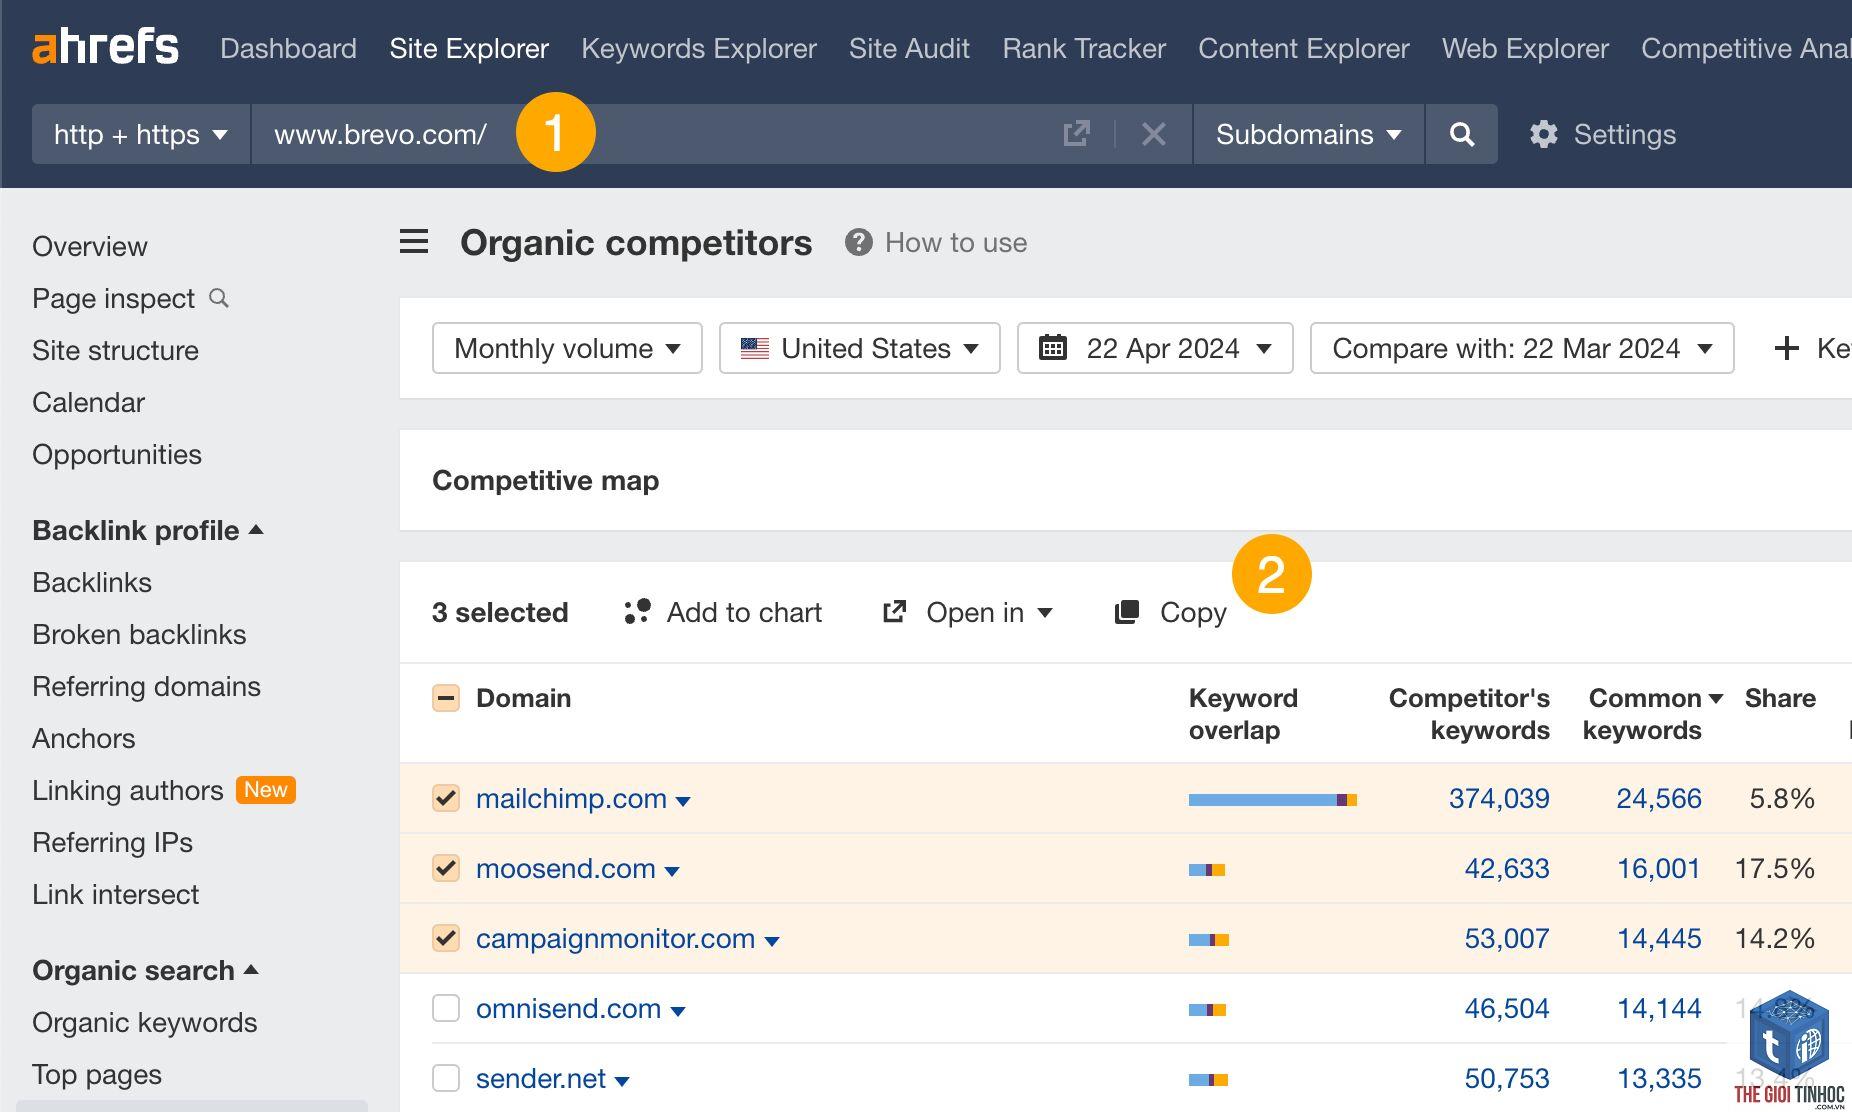1852x1112 pixels.
Task: Open Web Explorer tab
Action: (x=1525, y=48)
